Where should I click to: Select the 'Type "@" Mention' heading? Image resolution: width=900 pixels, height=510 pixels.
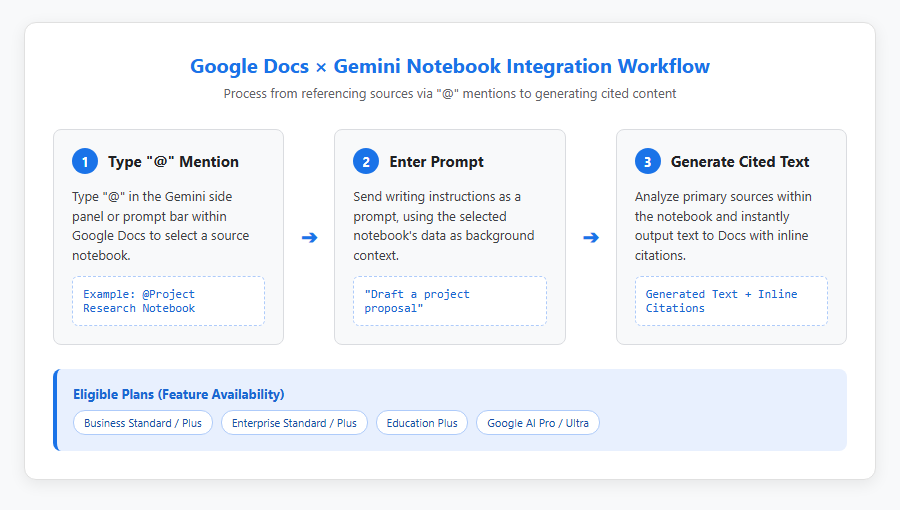point(173,162)
